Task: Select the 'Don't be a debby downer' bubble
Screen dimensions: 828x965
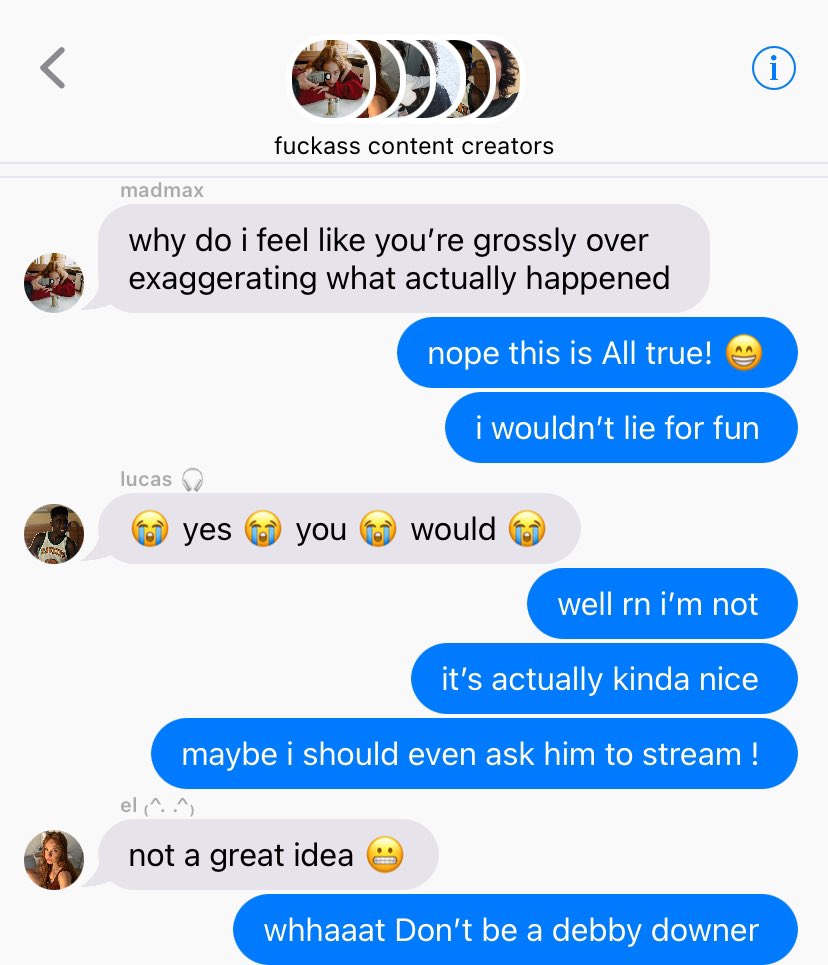Action: (515, 929)
